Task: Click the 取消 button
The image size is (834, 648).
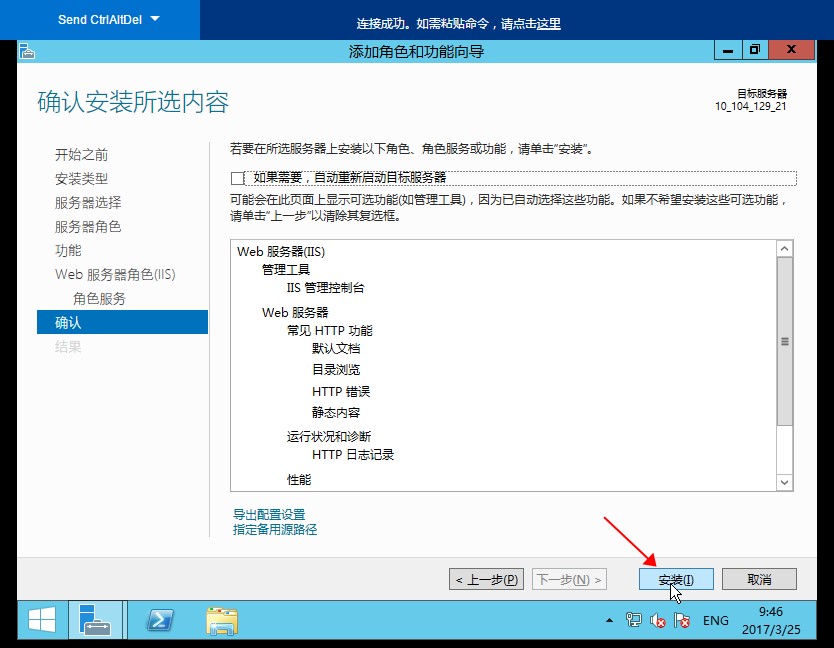Action: (x=759, y=579)
